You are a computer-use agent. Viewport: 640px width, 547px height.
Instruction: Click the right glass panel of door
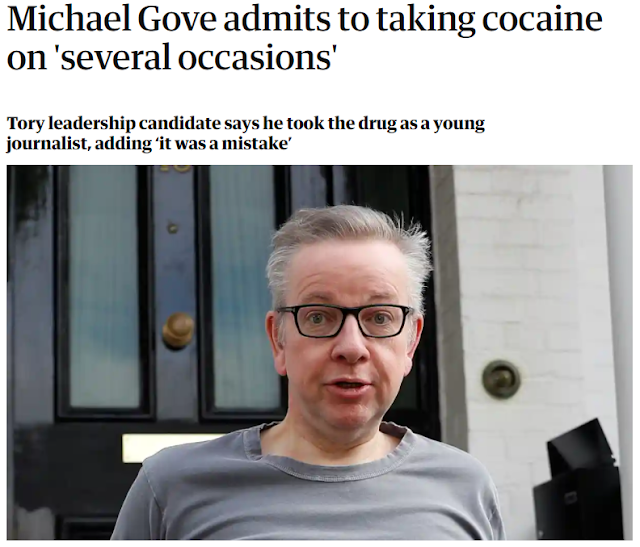(244, 287)
